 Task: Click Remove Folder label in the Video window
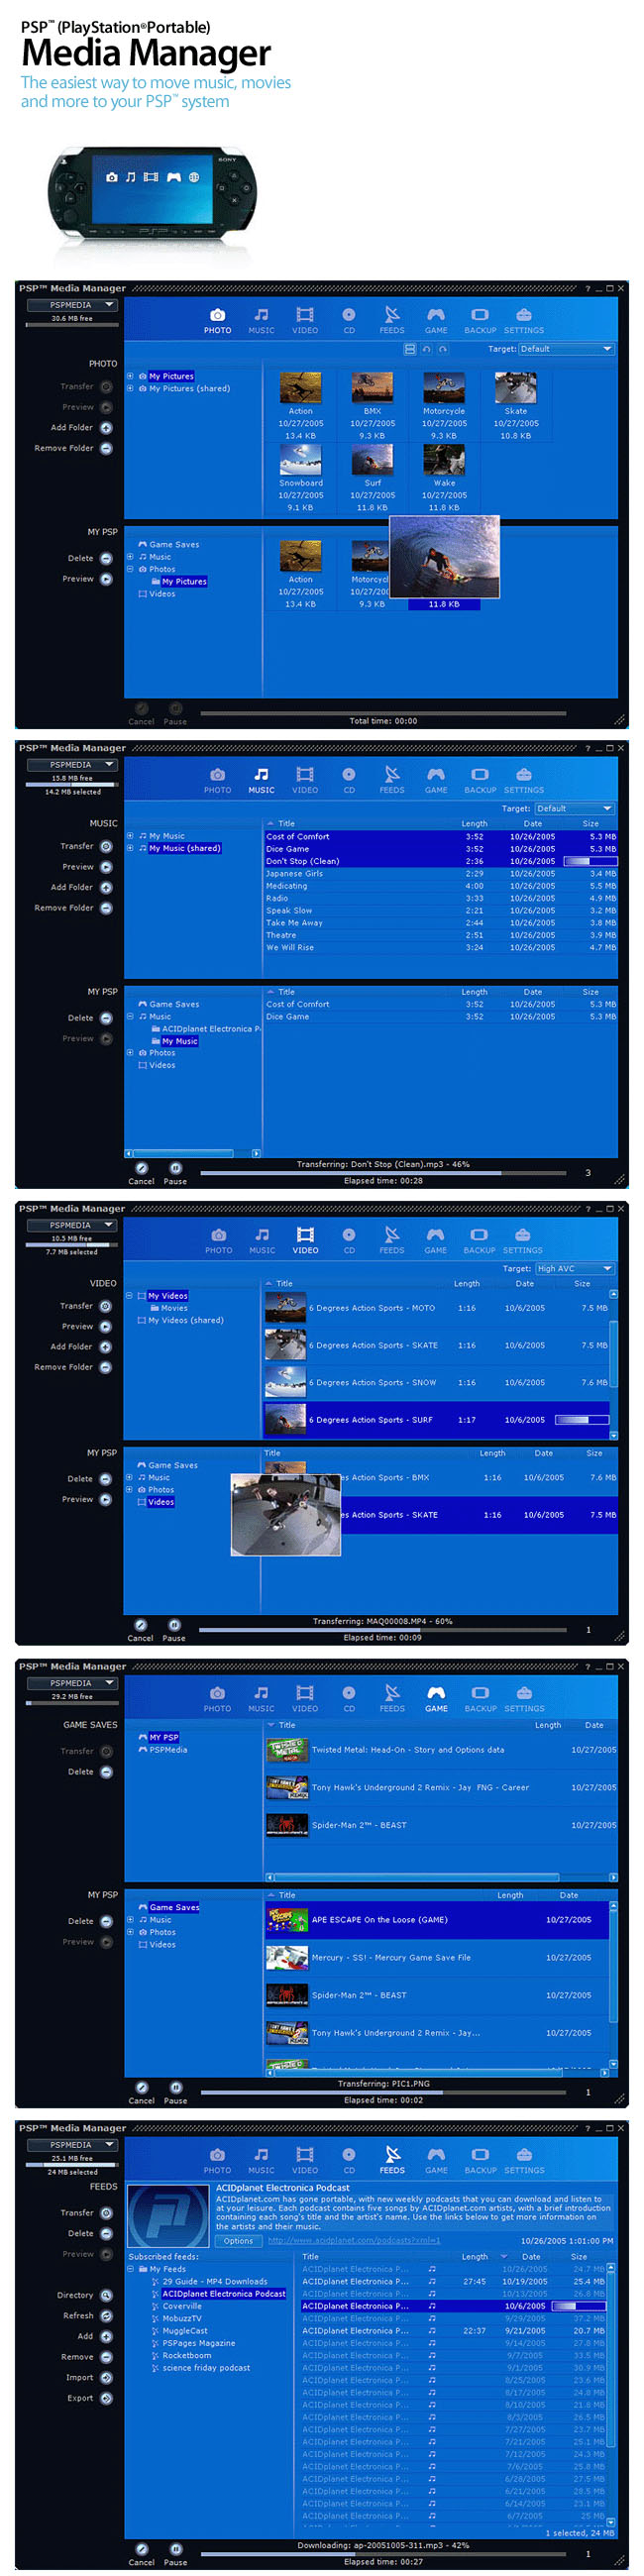click(64, 1367)
